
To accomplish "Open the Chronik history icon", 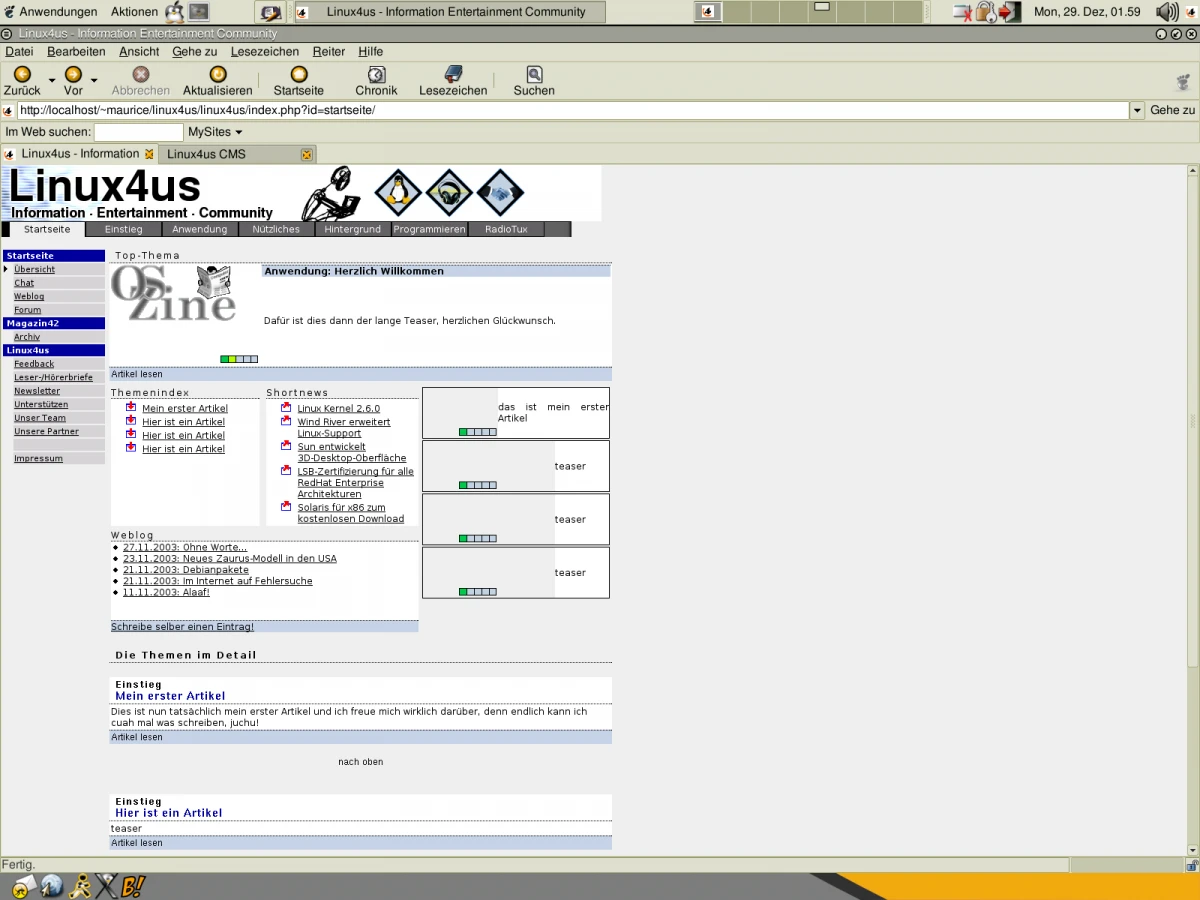I will 376,74.
